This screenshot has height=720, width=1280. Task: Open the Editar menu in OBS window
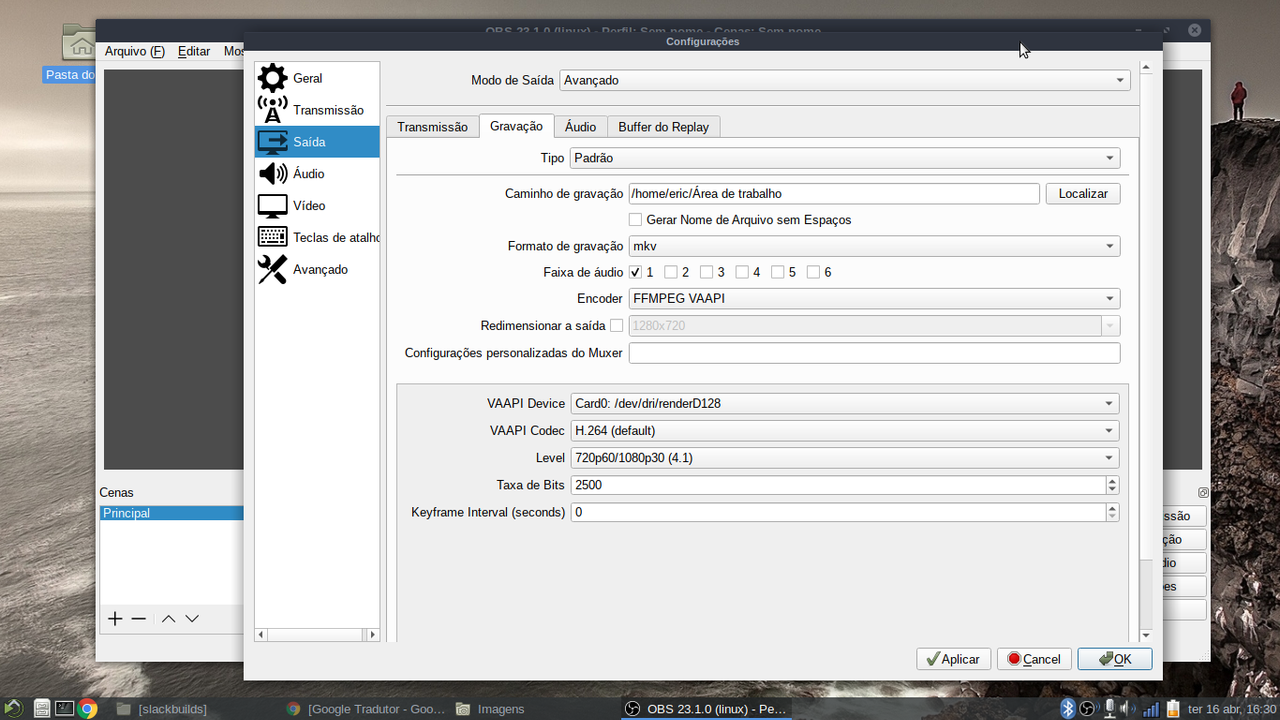[x=194, y=51]
